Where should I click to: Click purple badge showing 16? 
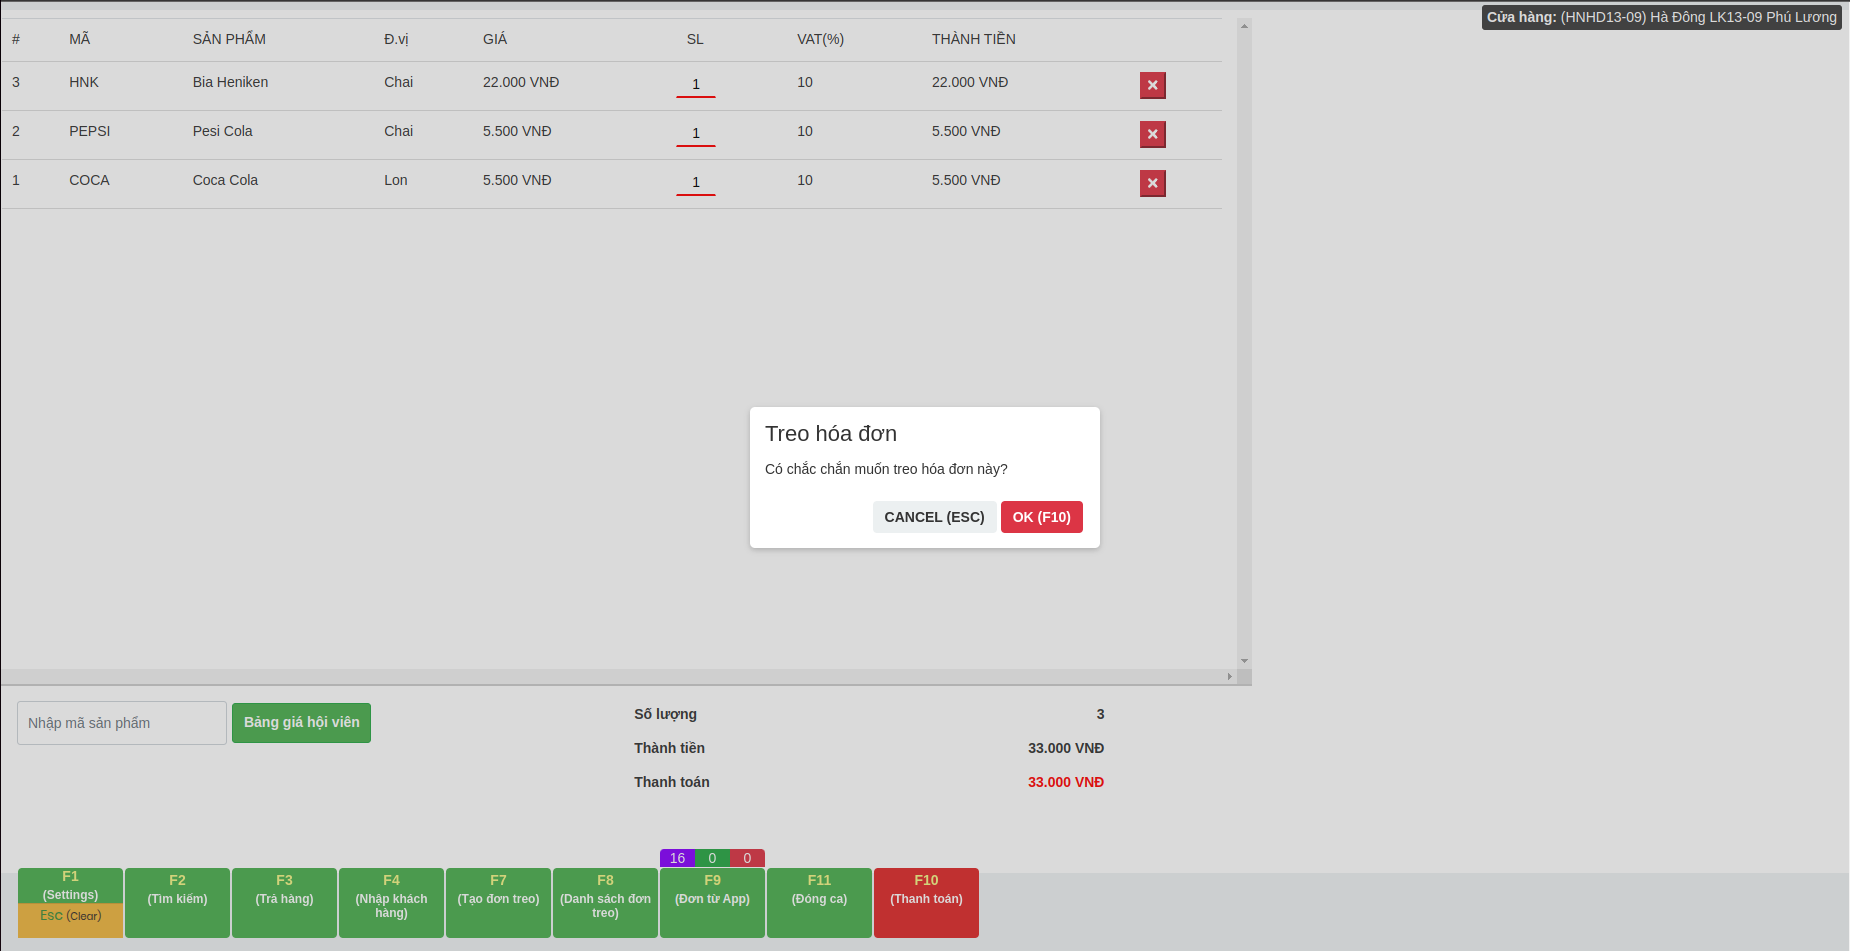pyautogui.click(x=677, y=858)
